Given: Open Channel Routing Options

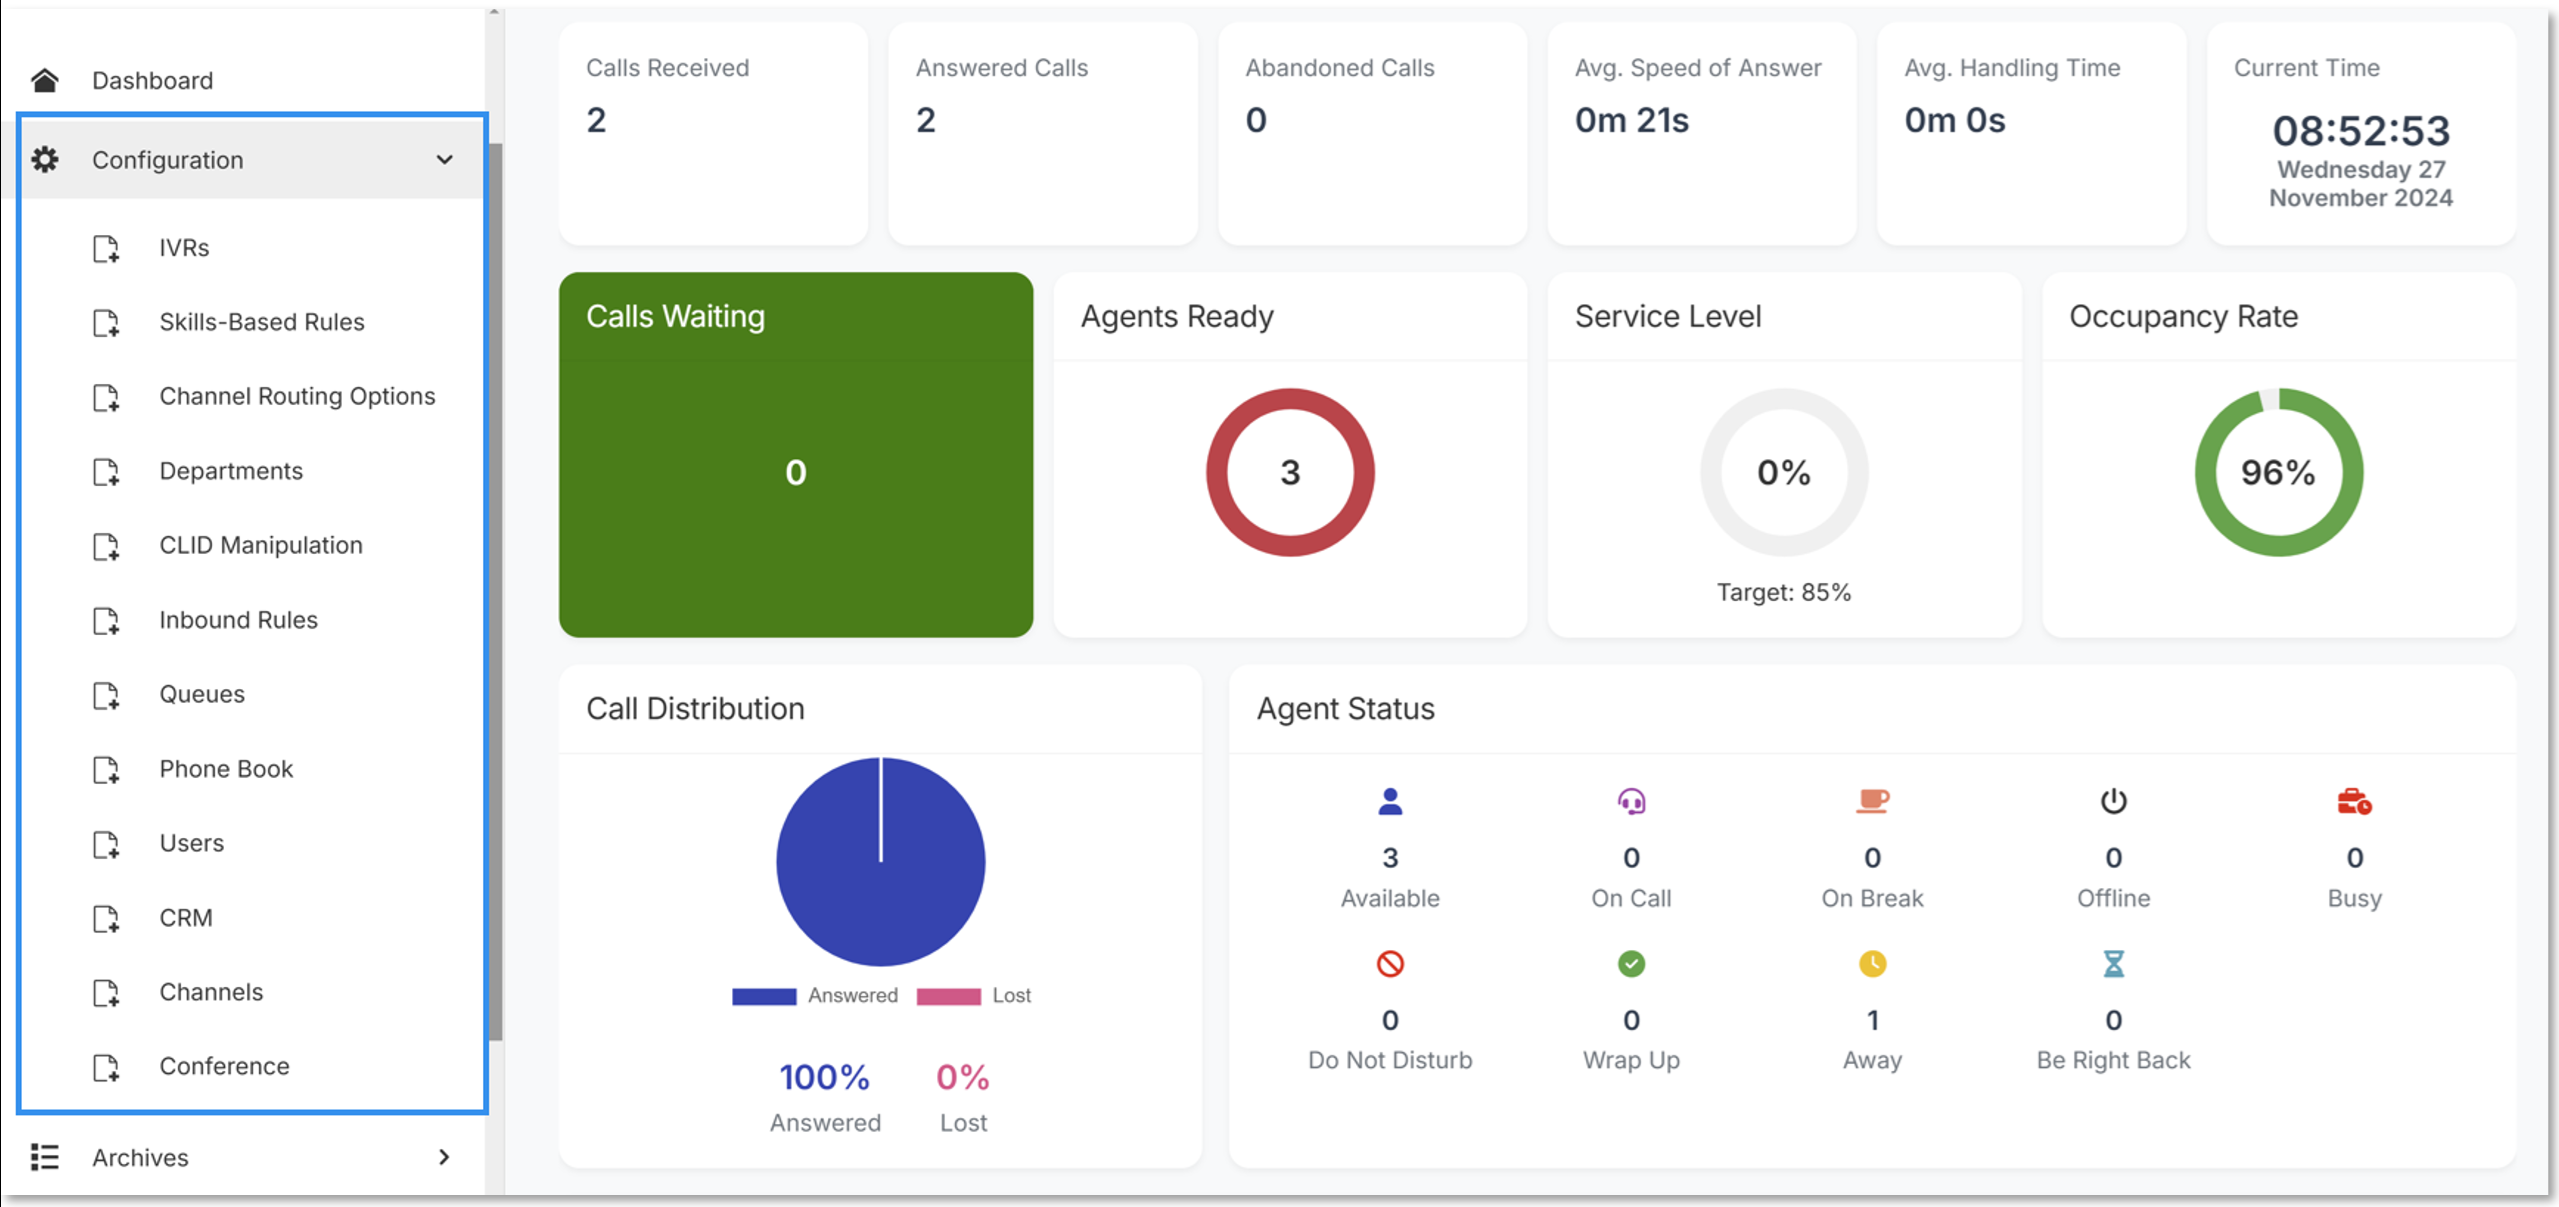Looking at the screenshot, I should (x=297, y=396).
